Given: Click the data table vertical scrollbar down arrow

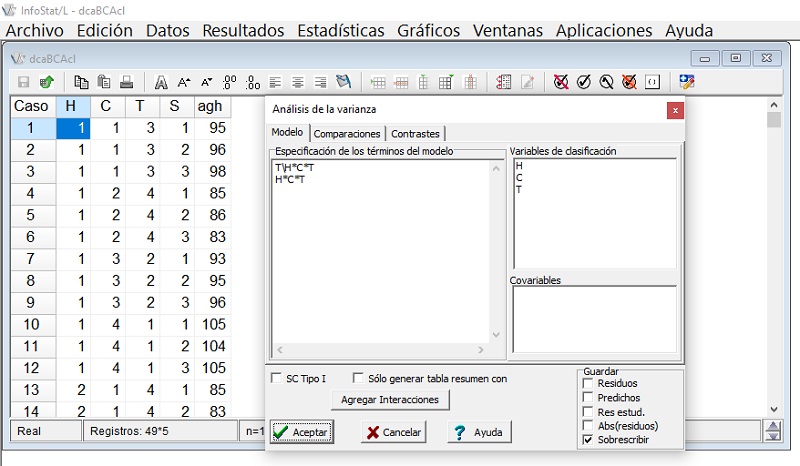Looking at the screenshot, I should [x=772, y=408].
